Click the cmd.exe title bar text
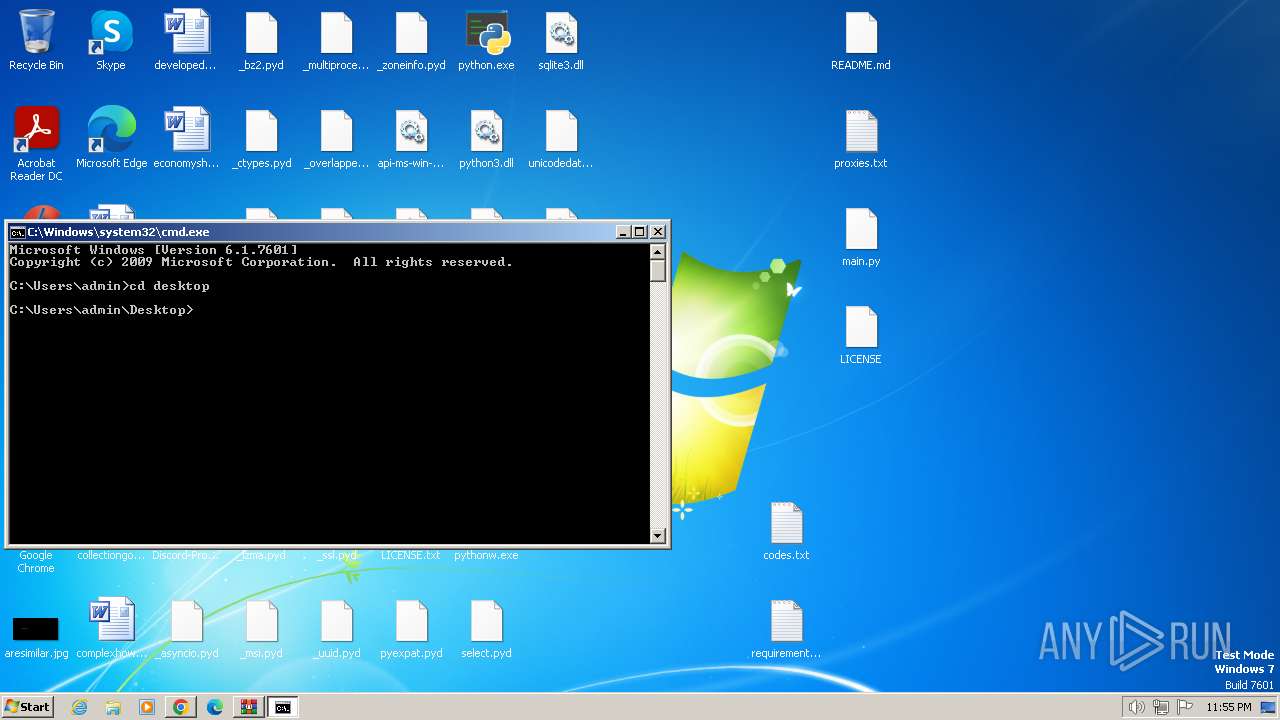Screen dimensions: 1280x720 (118, 232)
